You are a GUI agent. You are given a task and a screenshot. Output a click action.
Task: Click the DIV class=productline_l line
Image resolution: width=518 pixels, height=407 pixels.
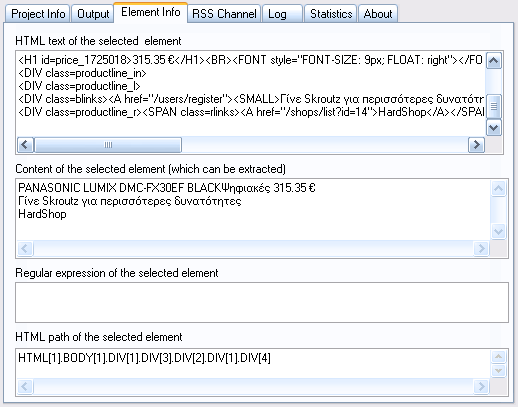(x=79, y=86)
